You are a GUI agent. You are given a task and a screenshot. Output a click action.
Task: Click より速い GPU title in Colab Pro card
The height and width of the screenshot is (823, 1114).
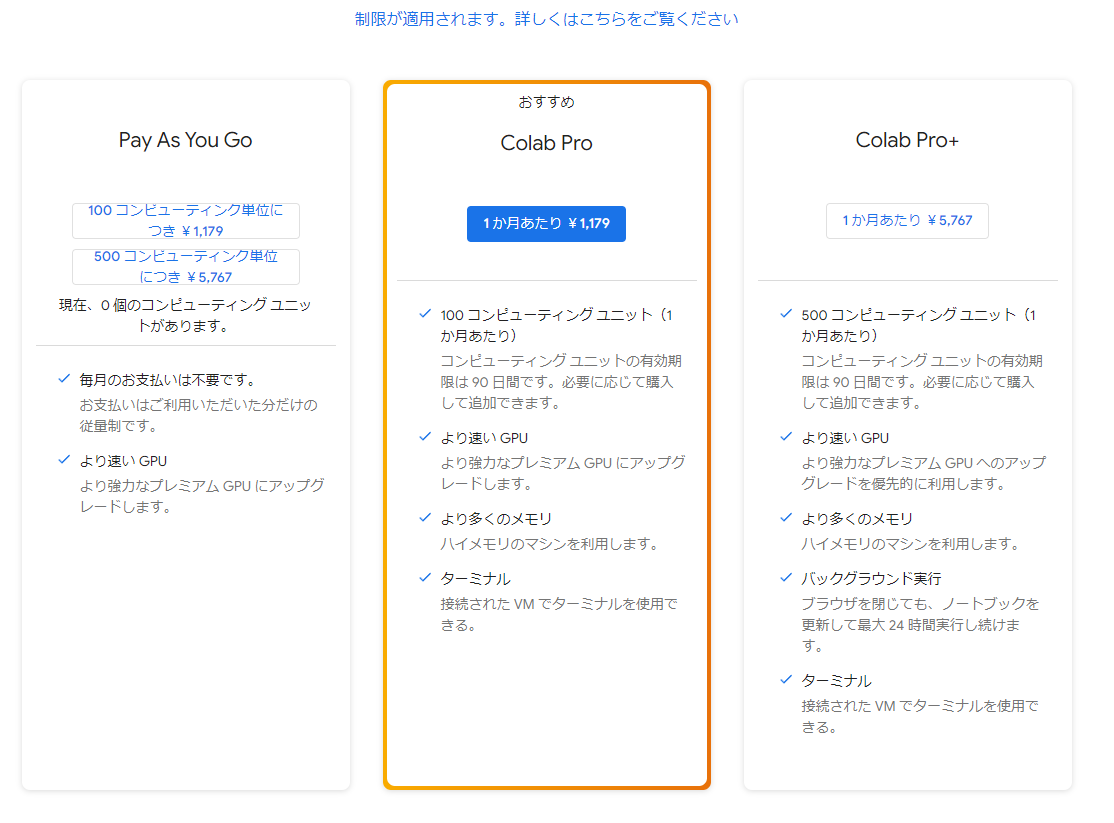point(484,439)
